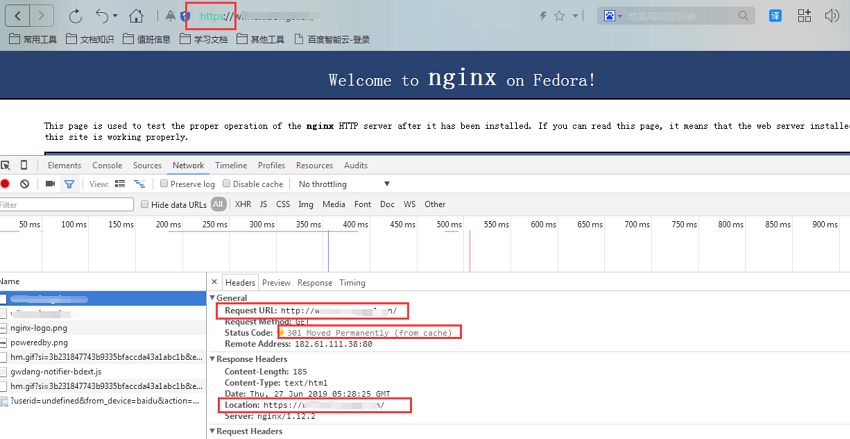Switch to Network tab
This screenshot has height=439, width=850.
(189, 165)
